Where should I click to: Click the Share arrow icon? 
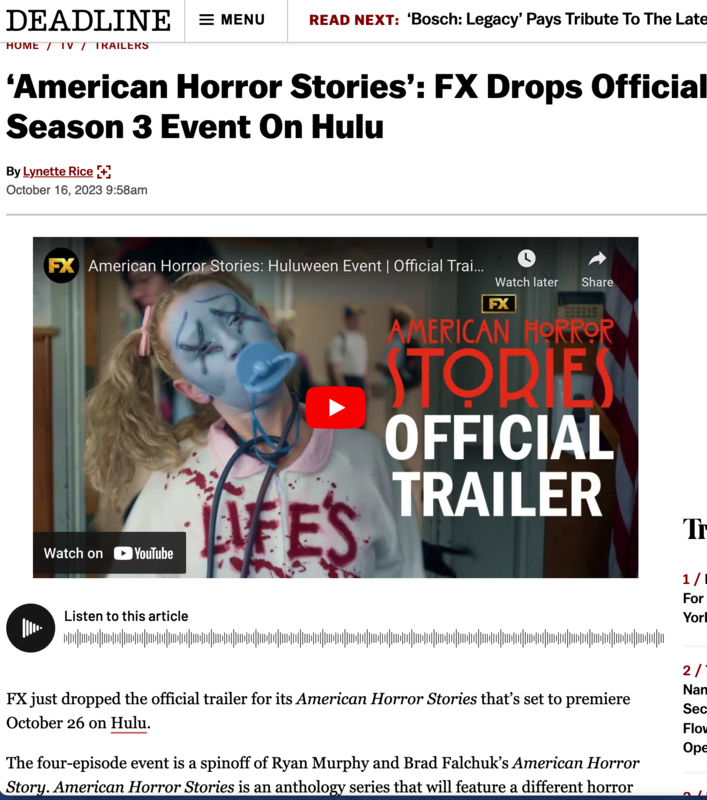(597, 259)
